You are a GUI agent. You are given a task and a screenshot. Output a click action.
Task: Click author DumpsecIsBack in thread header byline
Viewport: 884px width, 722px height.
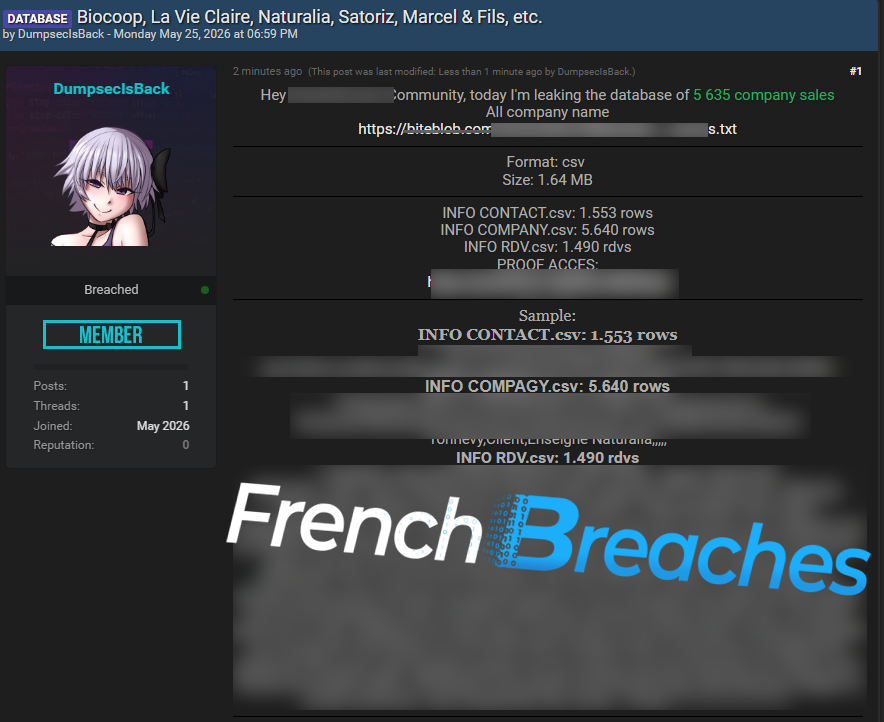click(61, 34)
